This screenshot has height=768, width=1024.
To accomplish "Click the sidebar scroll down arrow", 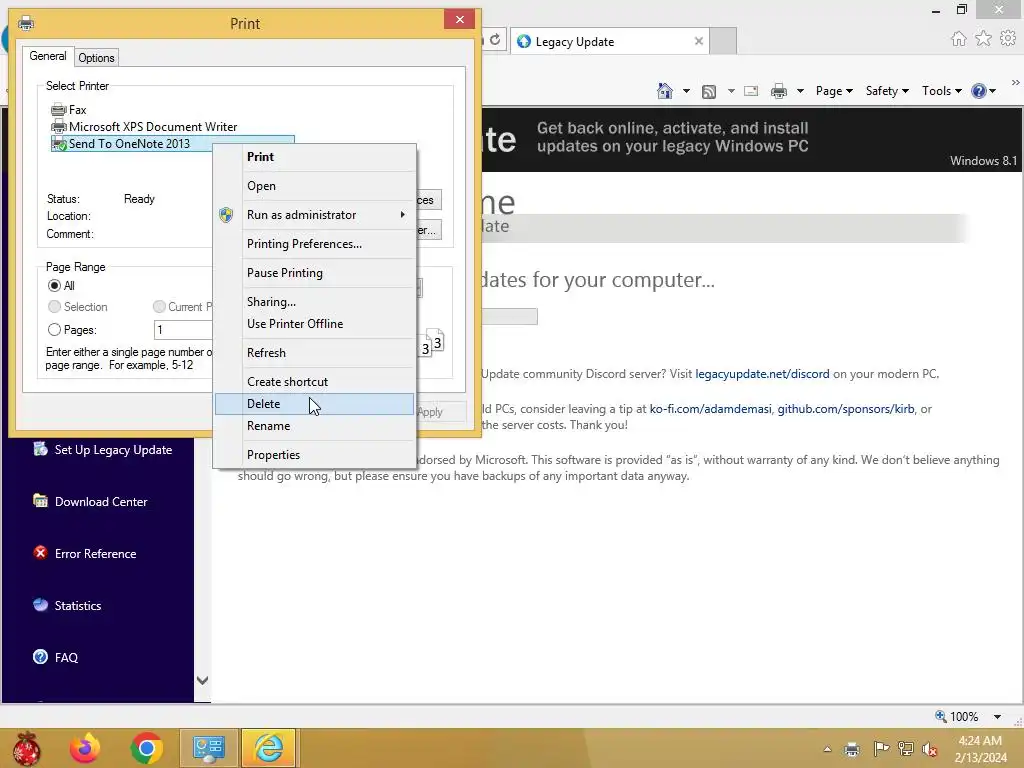I will 202,680.
